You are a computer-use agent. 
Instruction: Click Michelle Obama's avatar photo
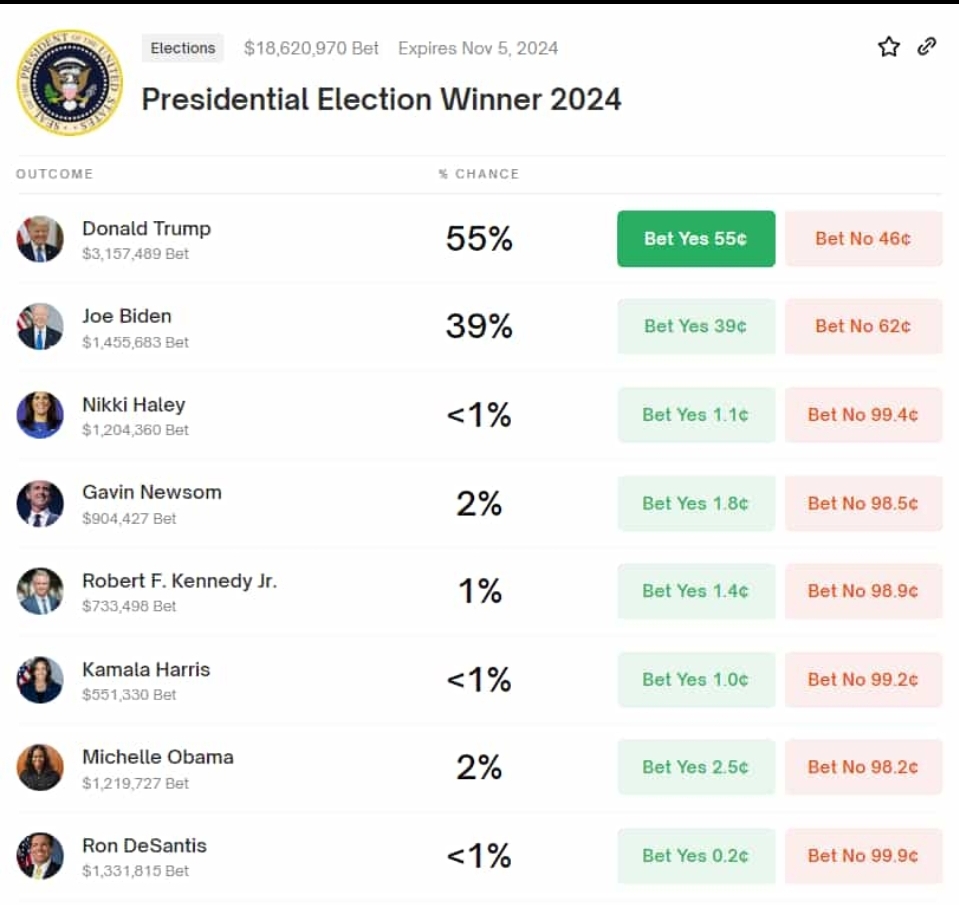40,767
